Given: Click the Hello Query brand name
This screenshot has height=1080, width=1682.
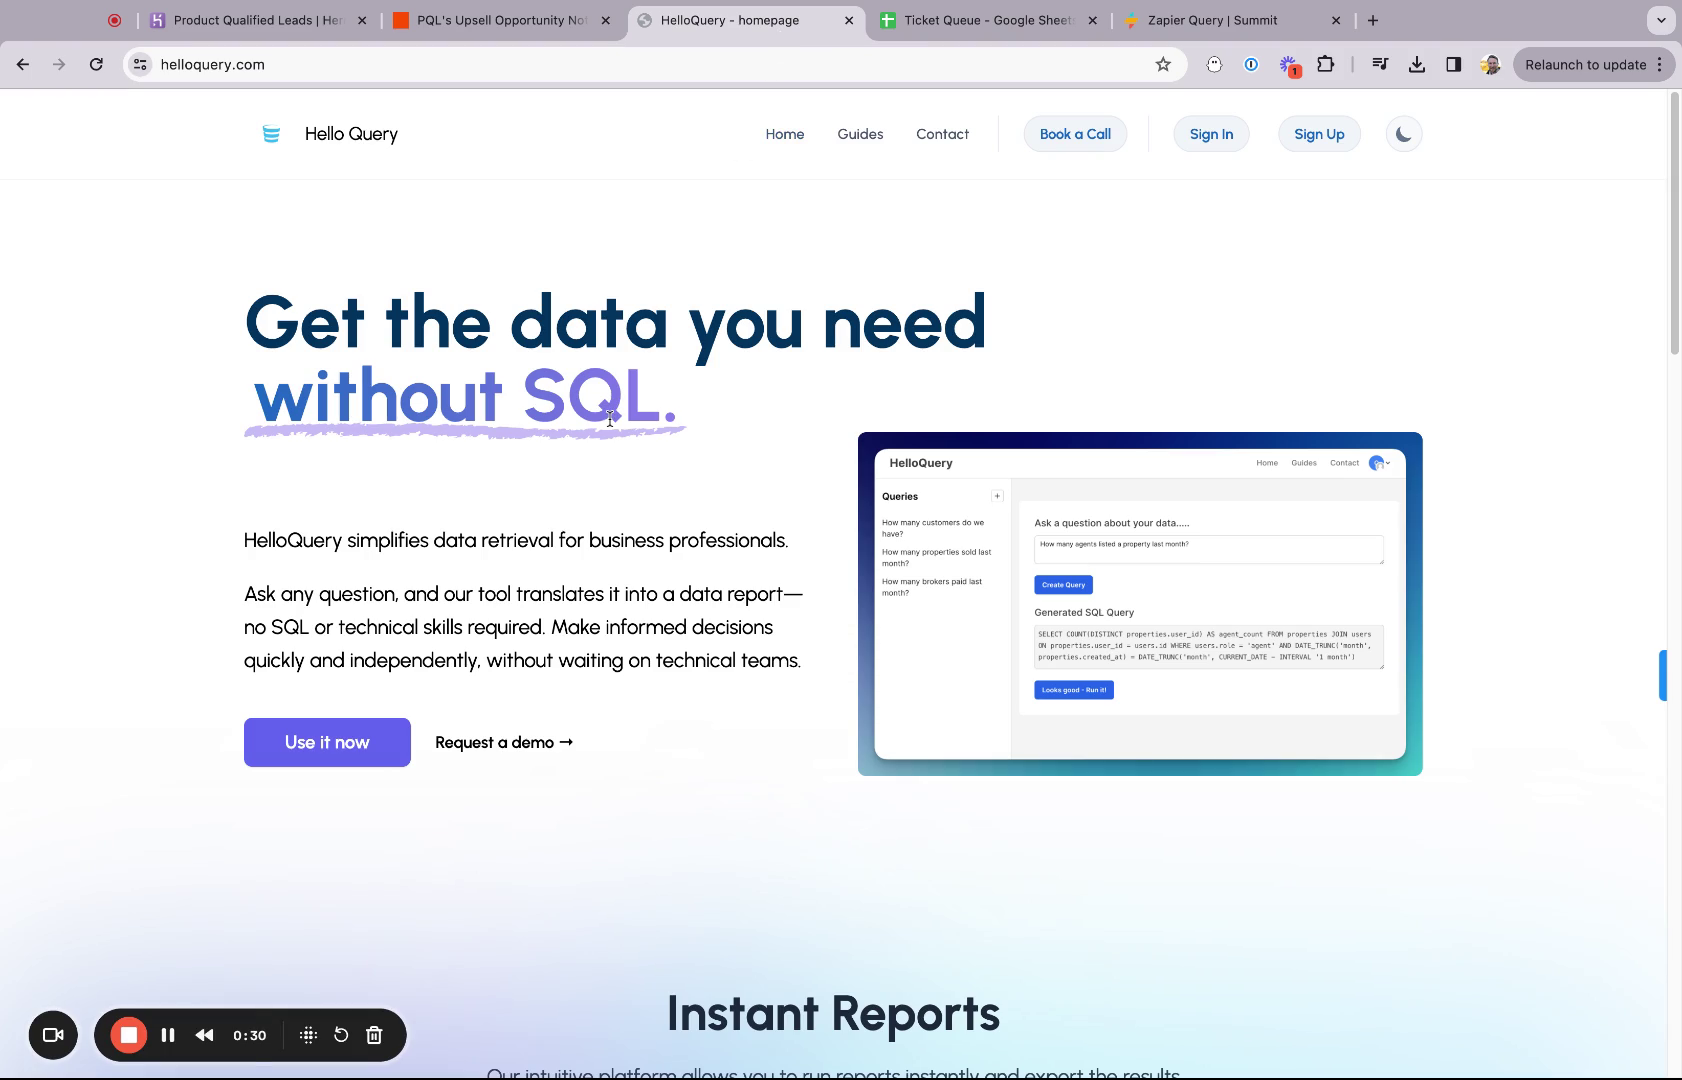Looking at the screenshot, I should pyautogui.click(x=351, y=134).
